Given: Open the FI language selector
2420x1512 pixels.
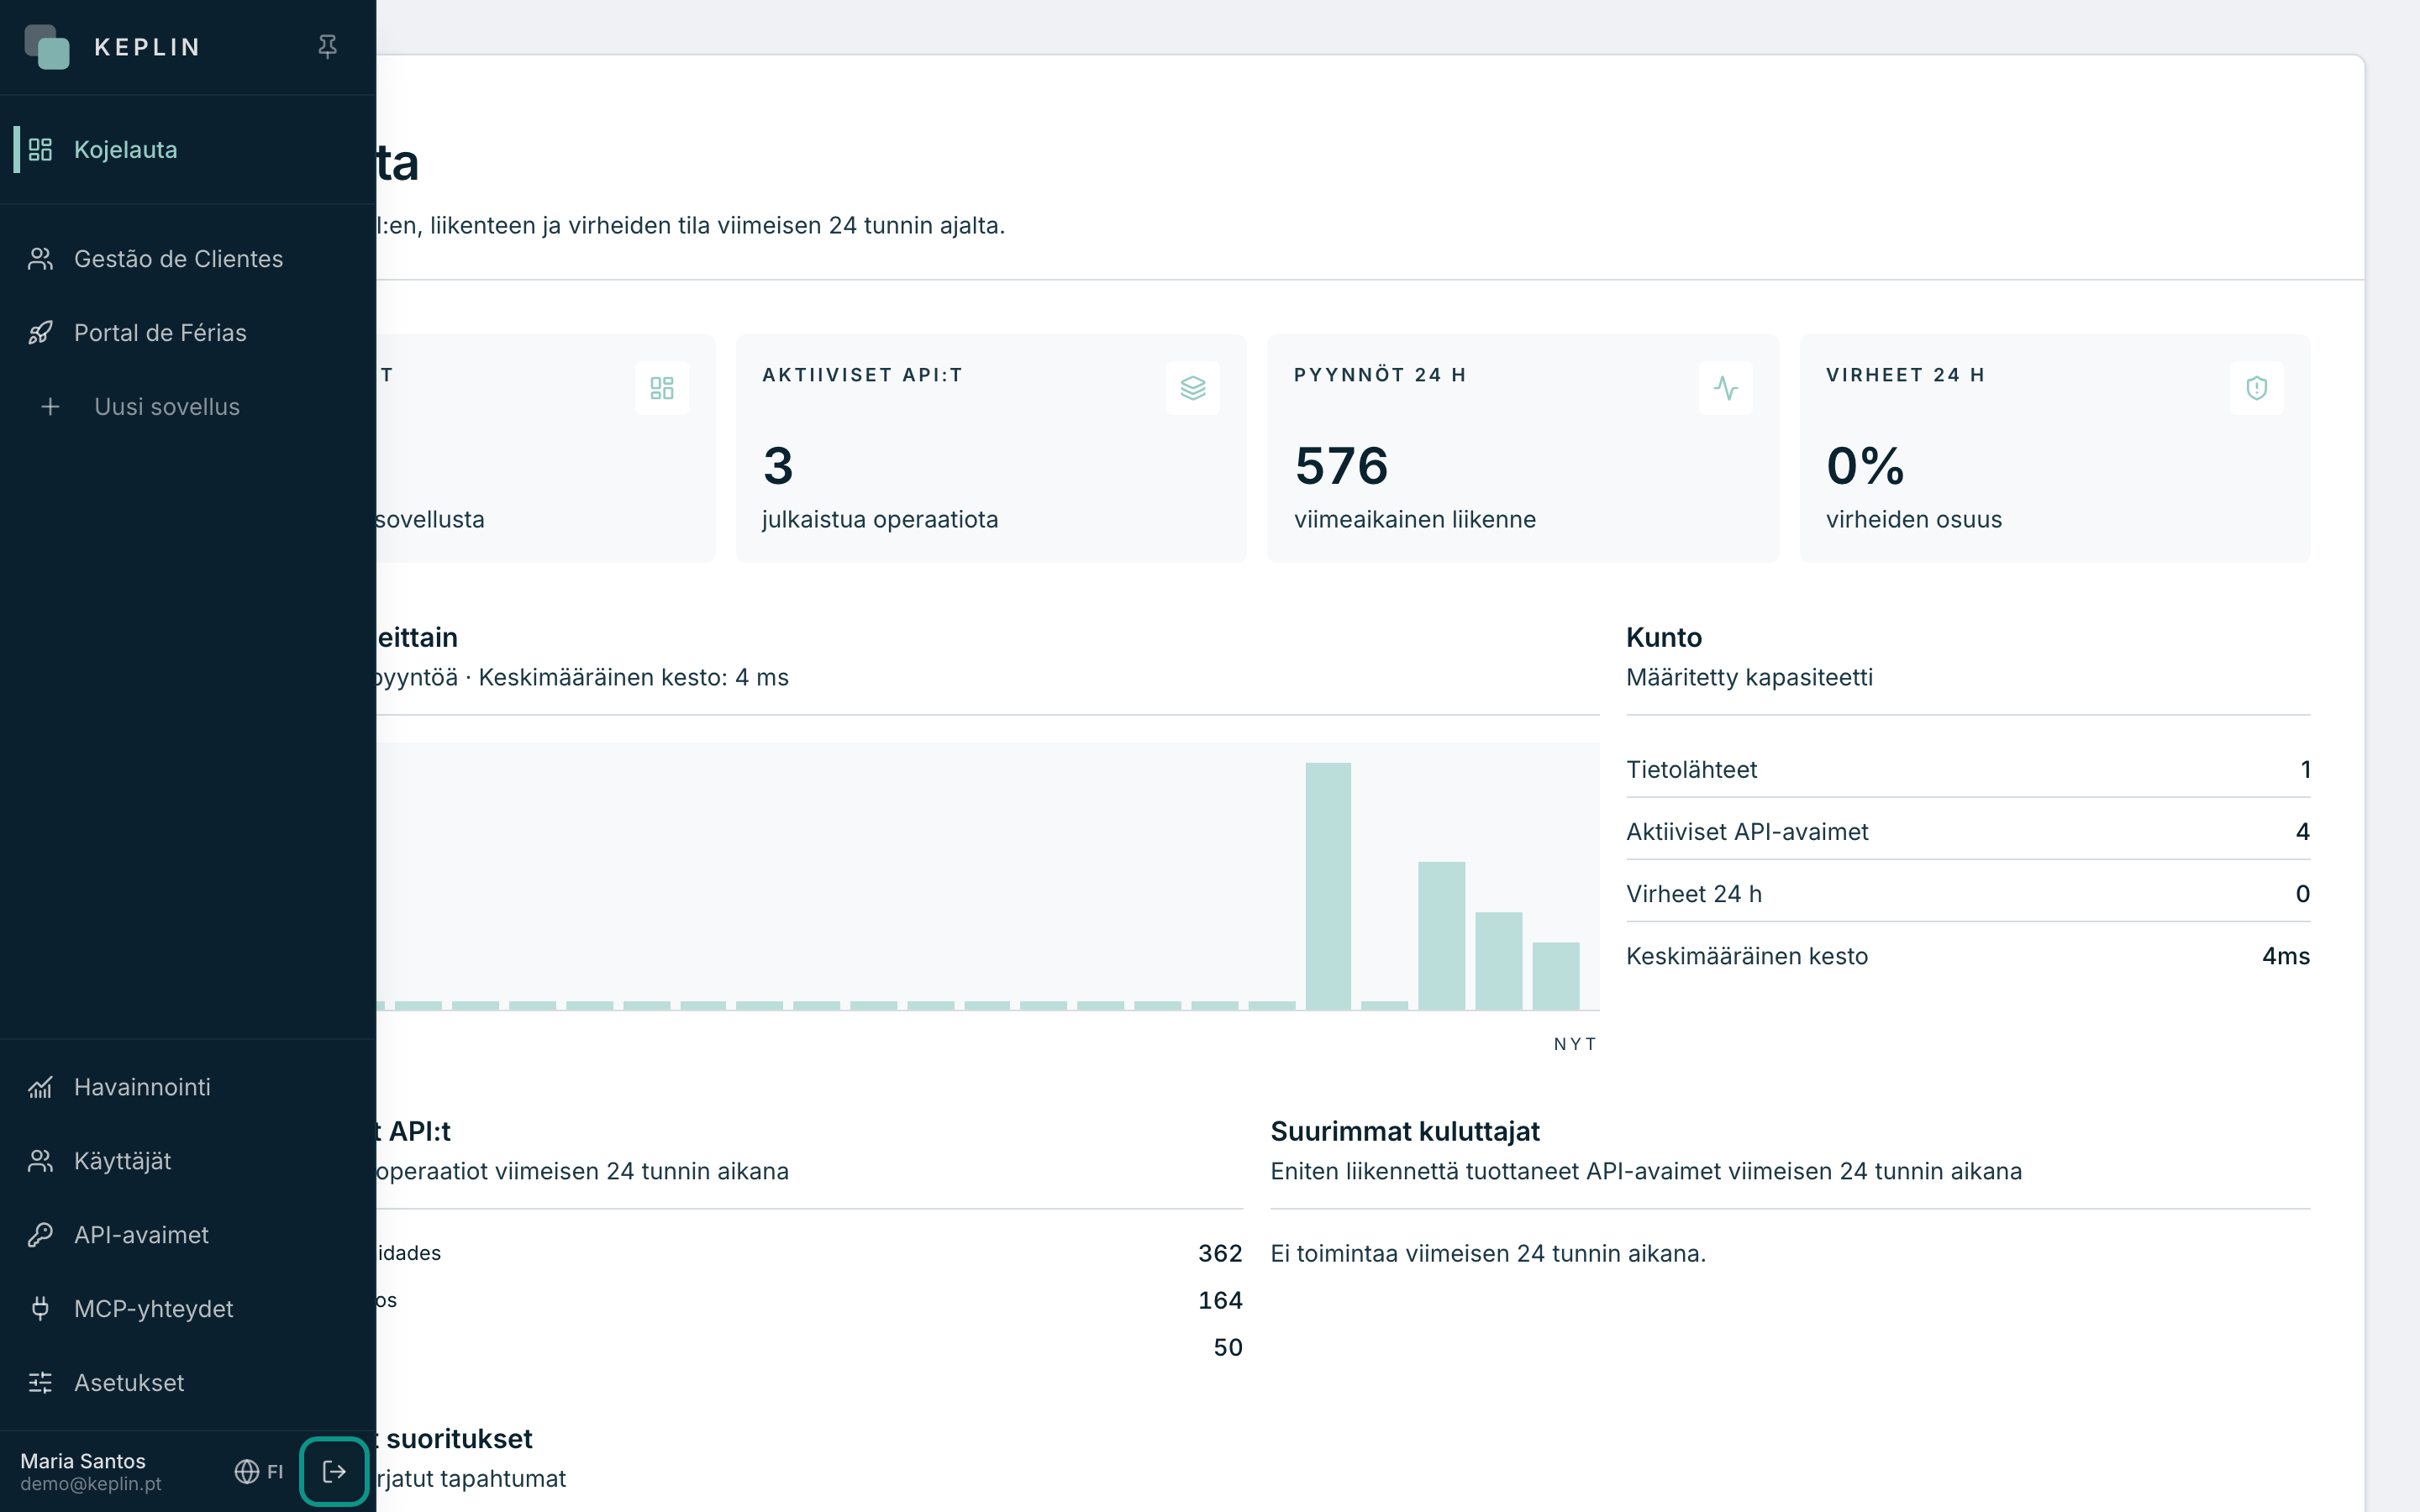Looking at the screenshot, I should pos(259,1471).
